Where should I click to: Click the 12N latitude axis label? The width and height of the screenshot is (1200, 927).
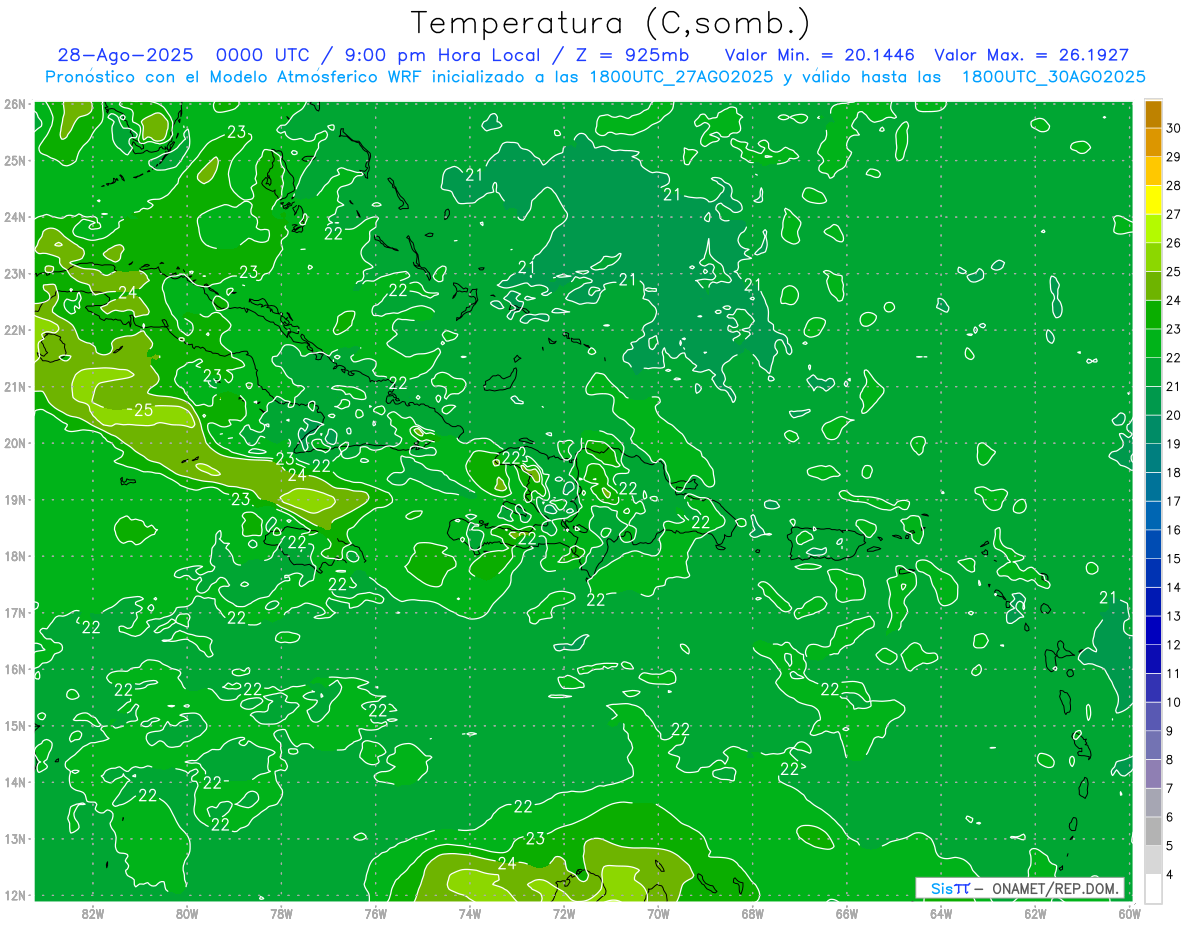pyautogui.click(x=15, y=895)
